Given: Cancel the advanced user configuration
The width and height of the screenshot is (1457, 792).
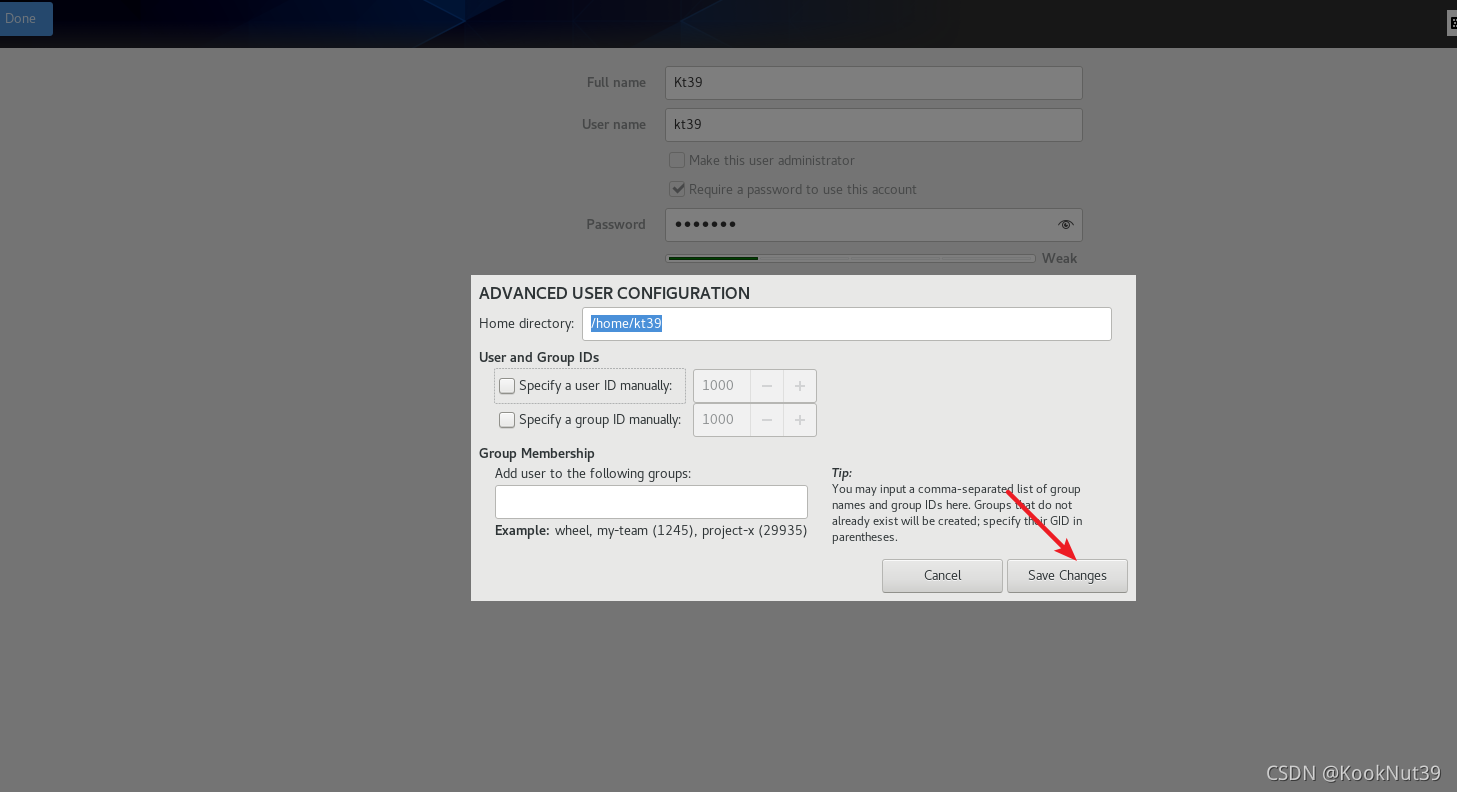Looking at the screenshot, I should [942, 576].
